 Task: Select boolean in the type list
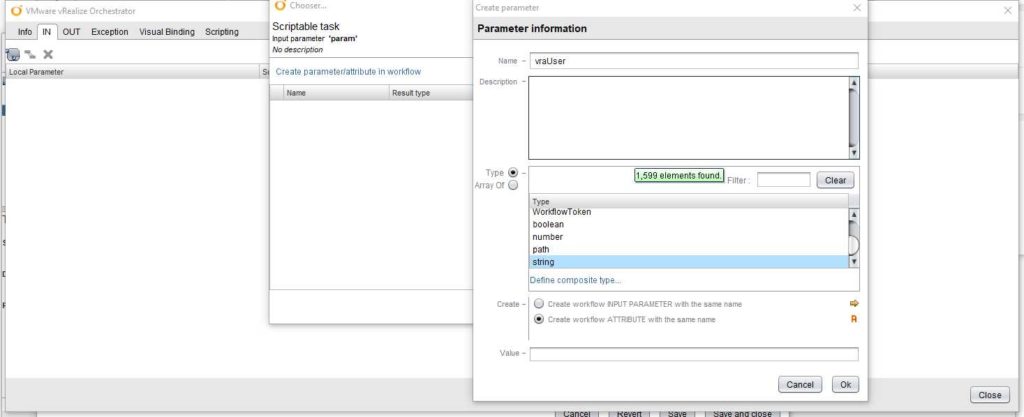click(x=688, y=224)
